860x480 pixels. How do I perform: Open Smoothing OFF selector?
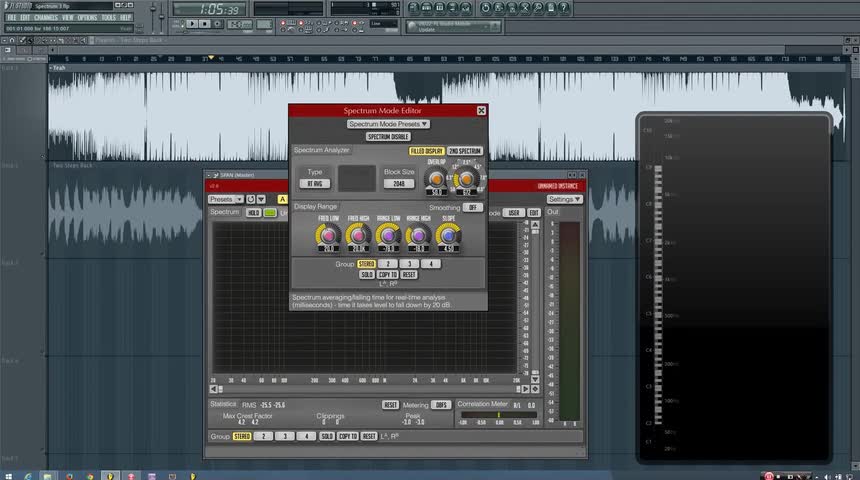(x=473, y=207)
